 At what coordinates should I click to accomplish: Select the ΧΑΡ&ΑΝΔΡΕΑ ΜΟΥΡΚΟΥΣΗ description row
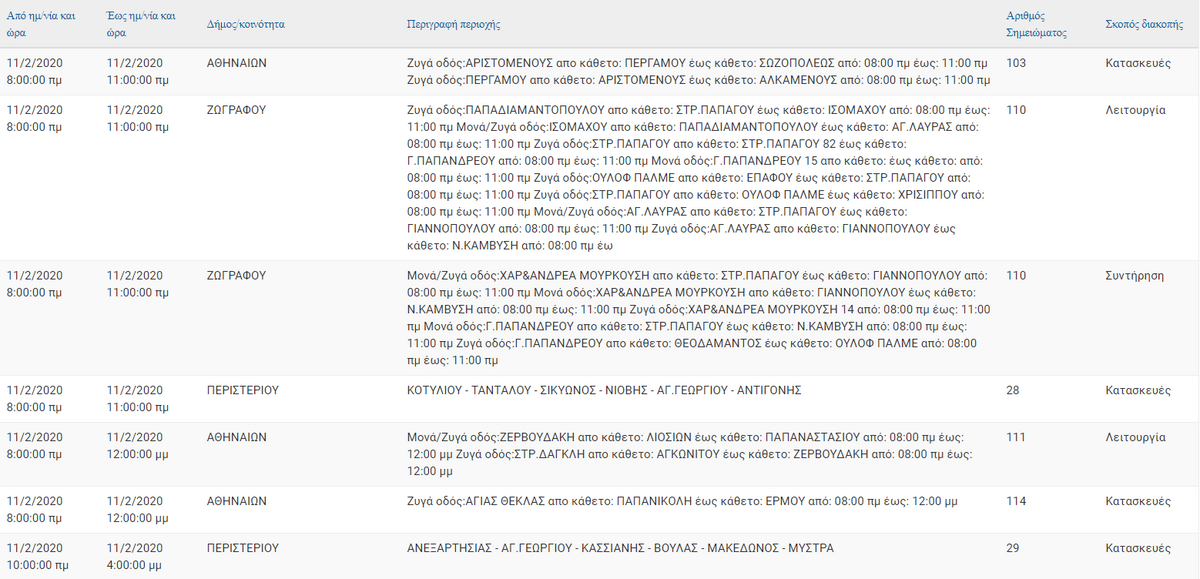click(x=698, y=318)
